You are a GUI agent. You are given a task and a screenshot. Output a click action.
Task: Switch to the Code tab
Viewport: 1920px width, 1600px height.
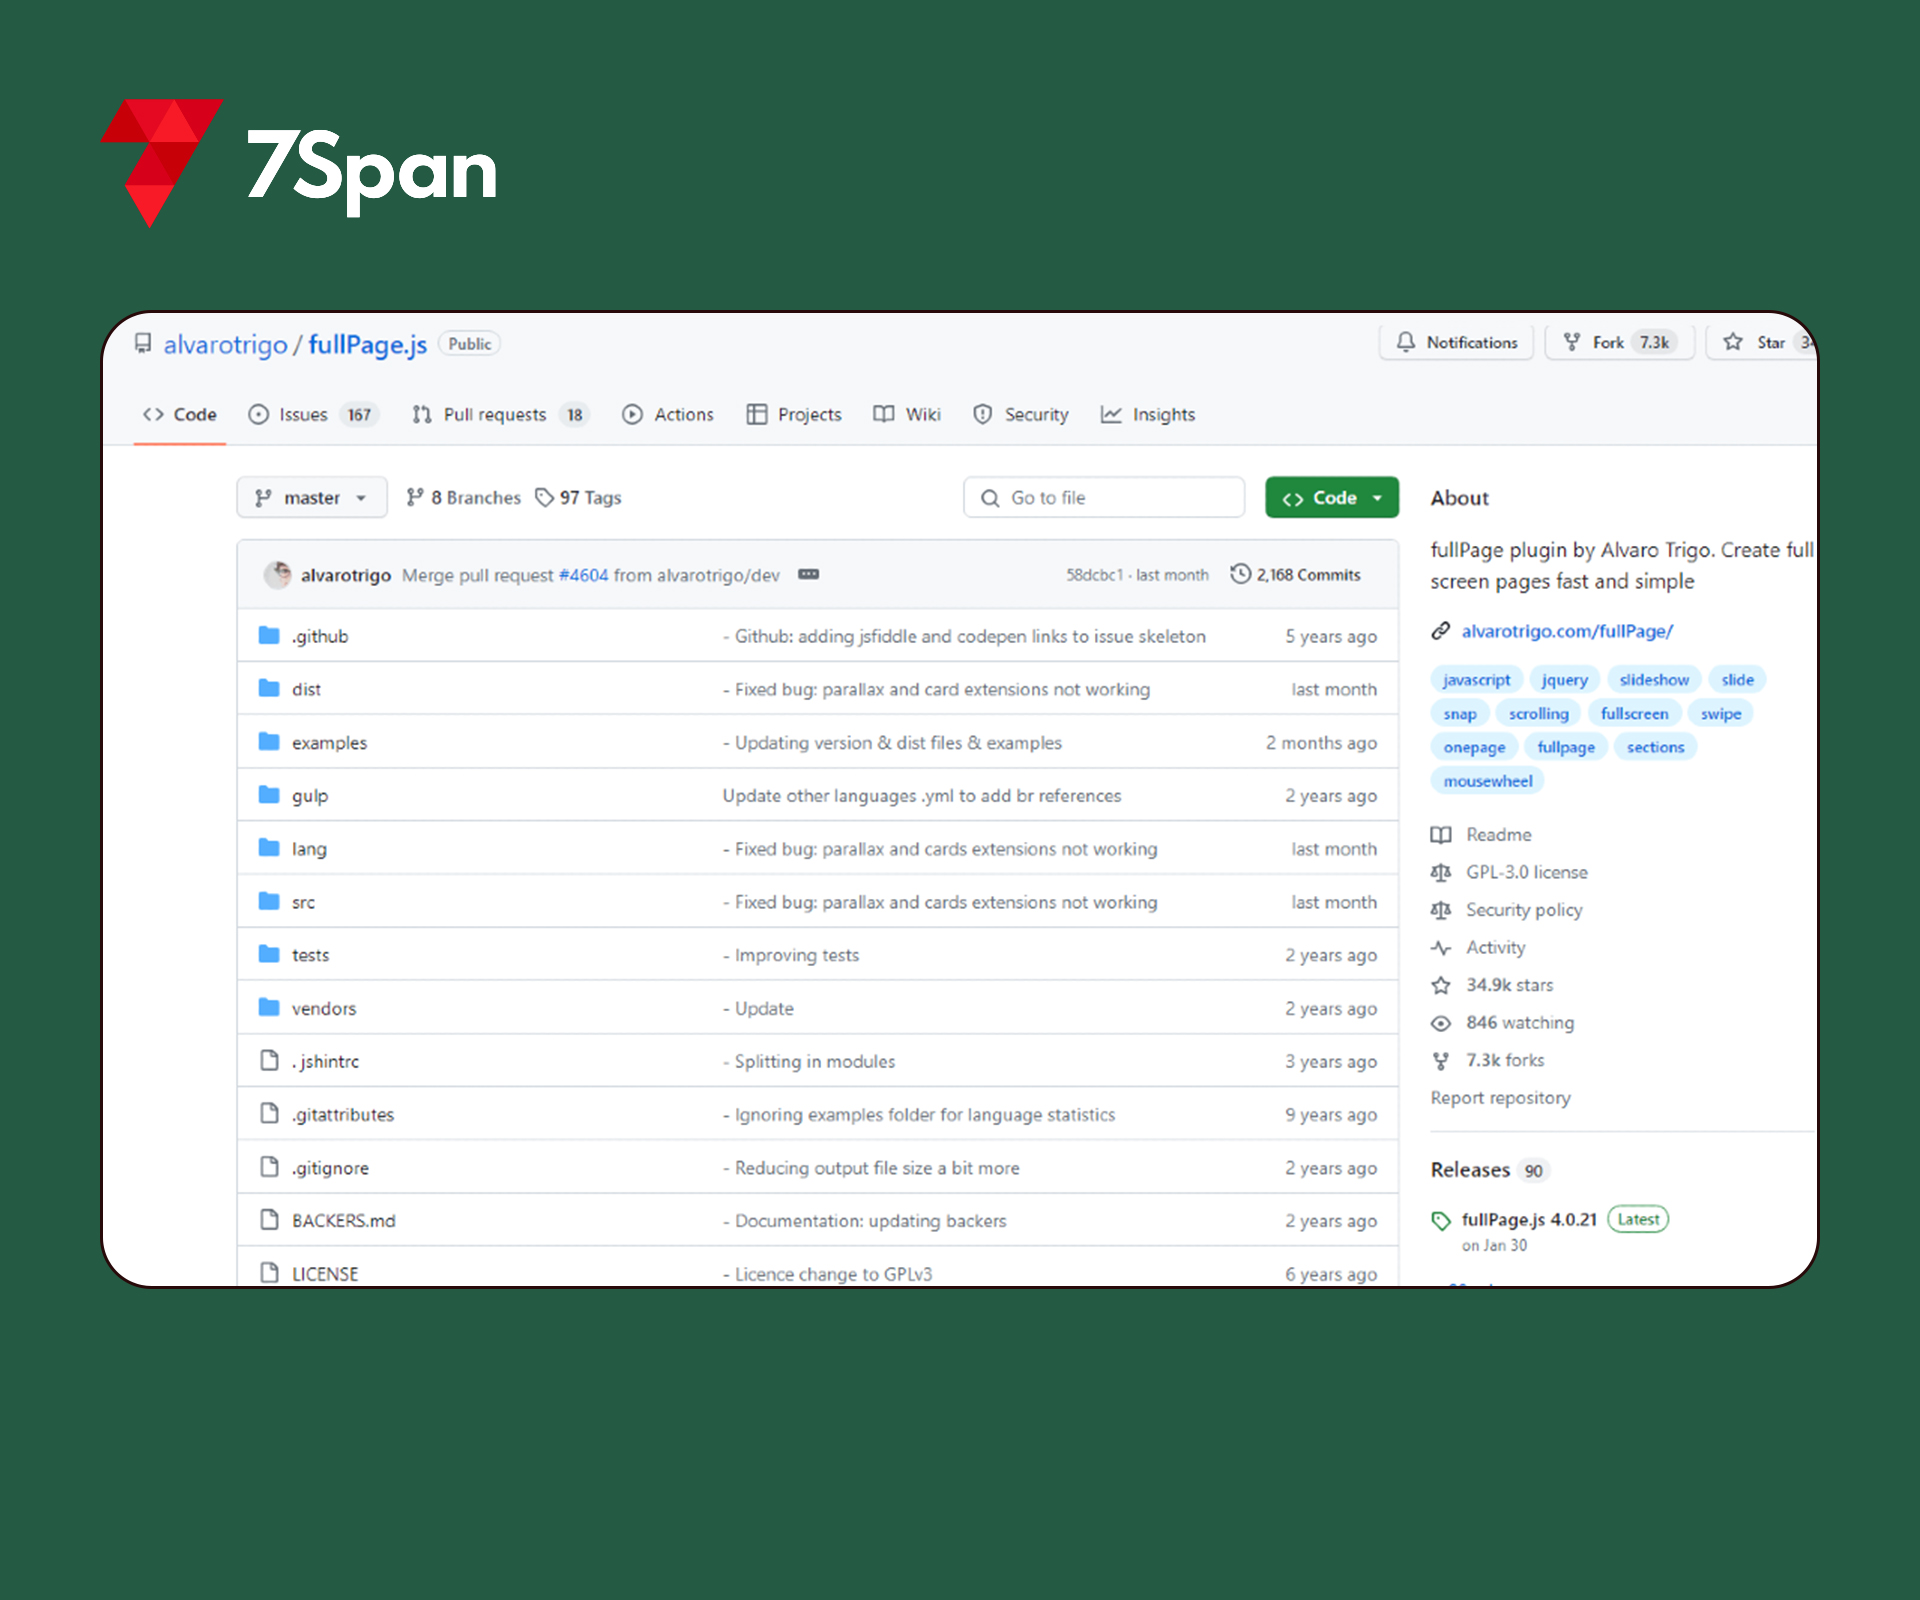click(180, 414)
